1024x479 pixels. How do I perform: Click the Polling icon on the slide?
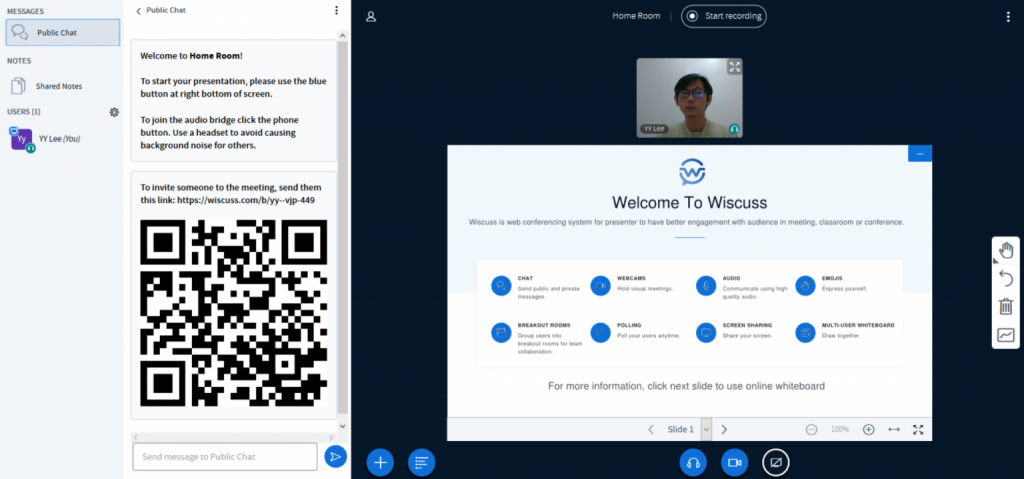point(601,333)
